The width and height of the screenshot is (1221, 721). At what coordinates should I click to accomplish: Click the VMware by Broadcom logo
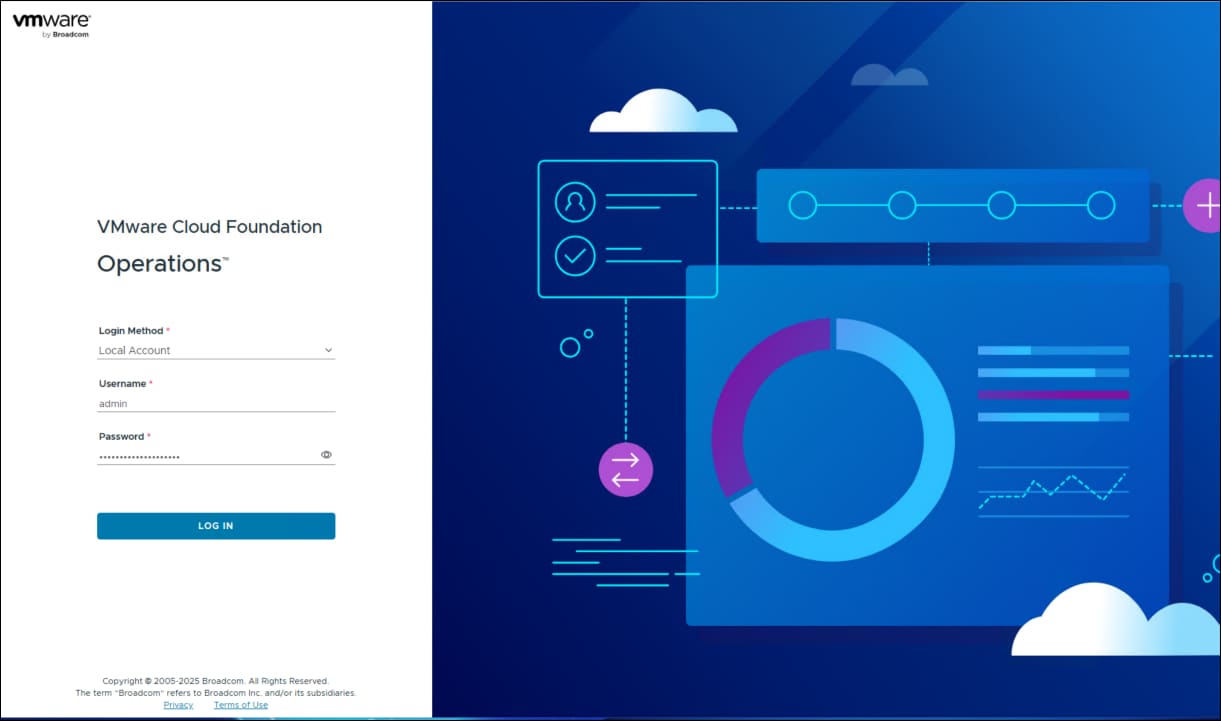pos(52,25)
